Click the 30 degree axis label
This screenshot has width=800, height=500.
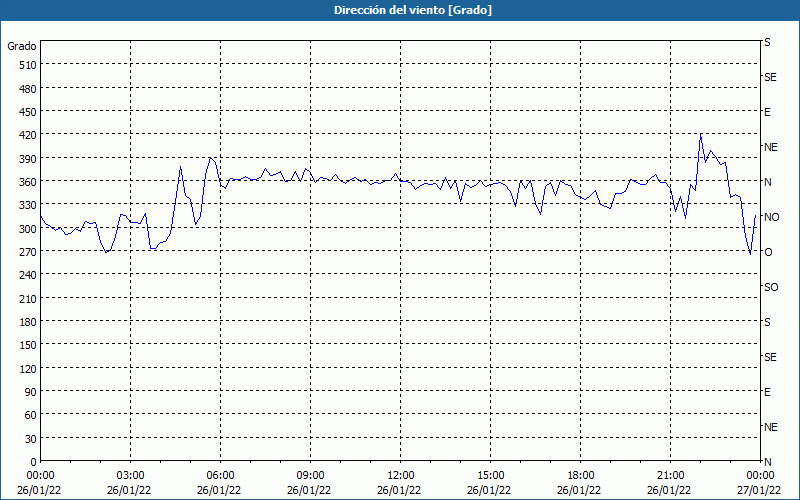pos(31,439)
